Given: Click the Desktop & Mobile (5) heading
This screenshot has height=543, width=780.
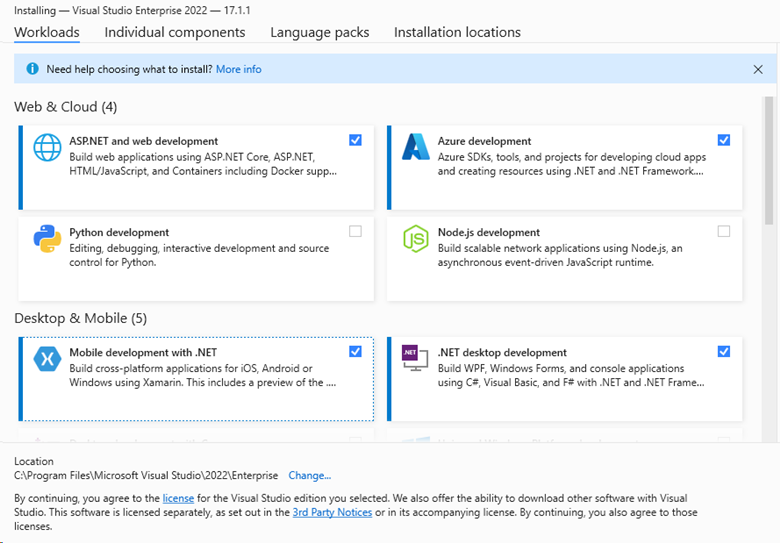Looking at the screenshot, I should [81, 318].
